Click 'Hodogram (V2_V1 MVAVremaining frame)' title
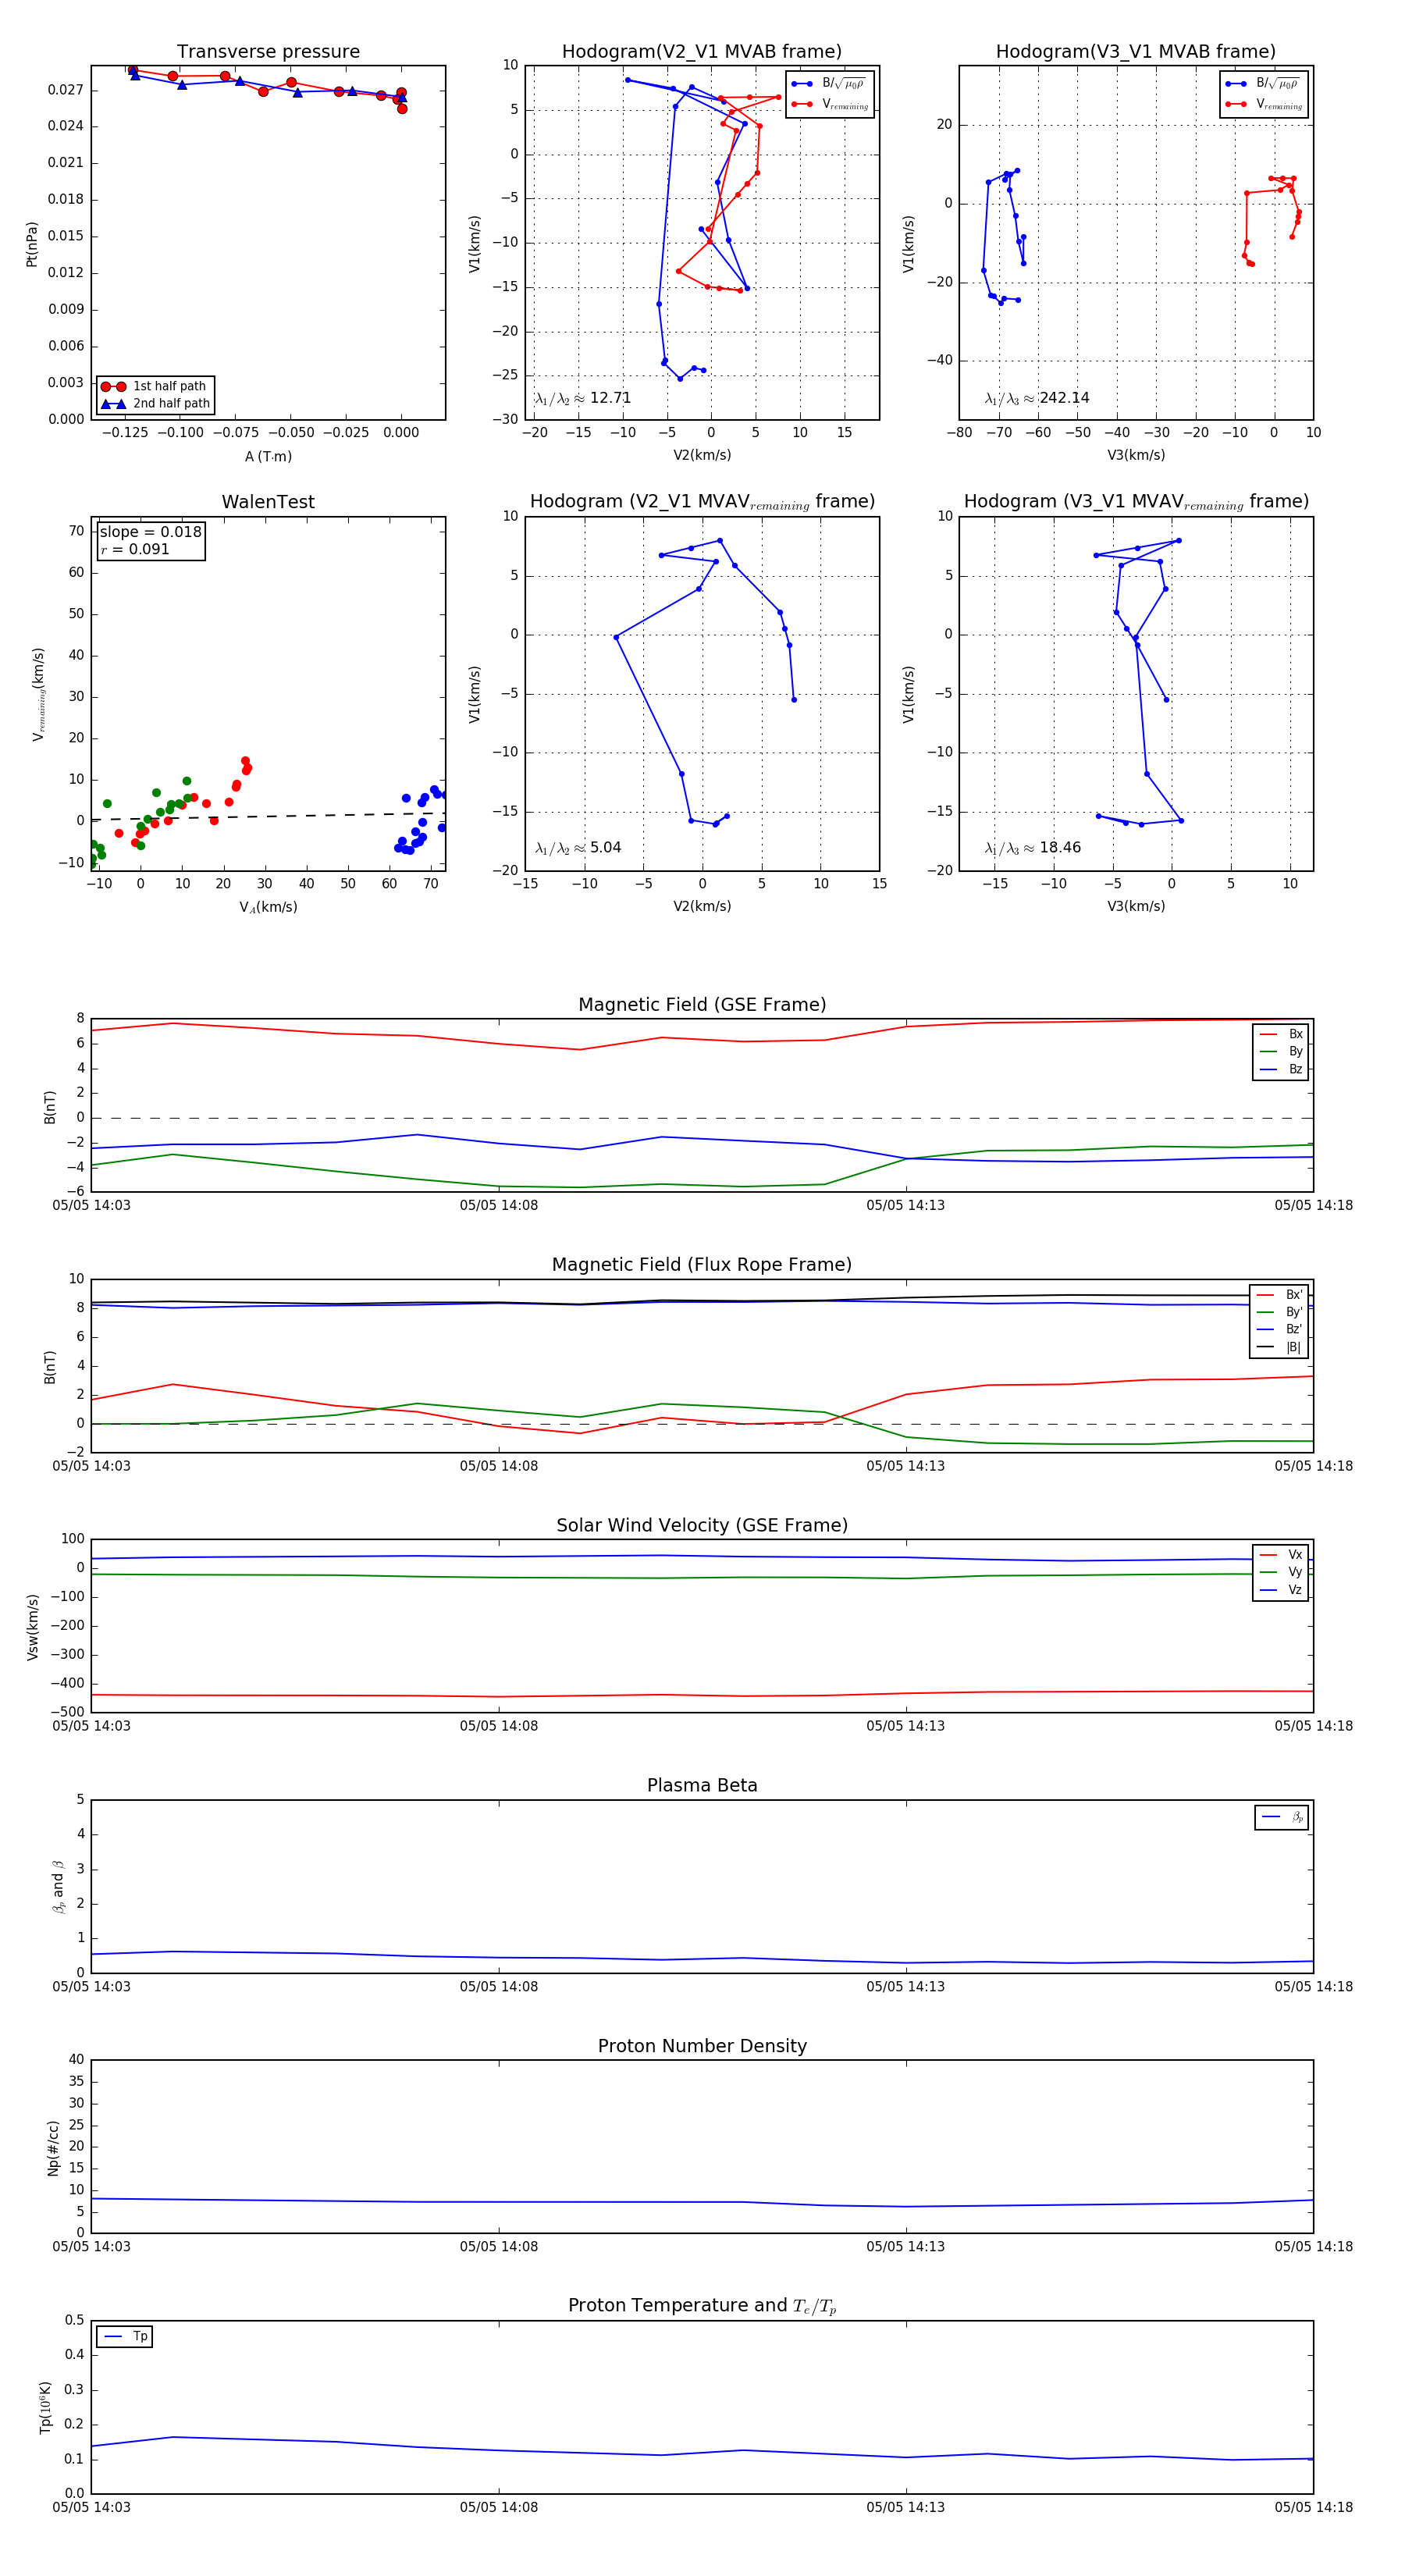 click(x=702, y=502)
